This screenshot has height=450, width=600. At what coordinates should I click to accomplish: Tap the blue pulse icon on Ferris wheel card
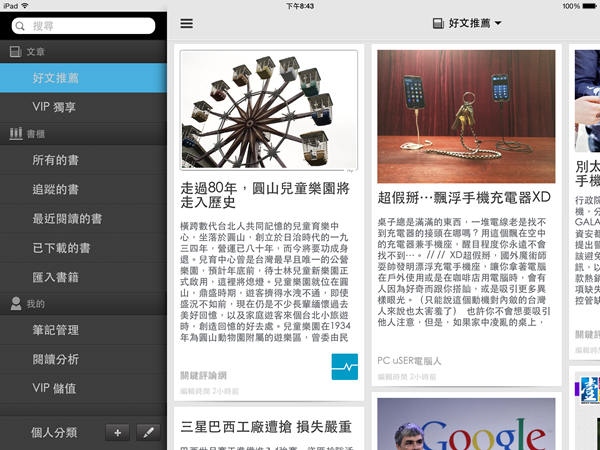tap(345, 367)
